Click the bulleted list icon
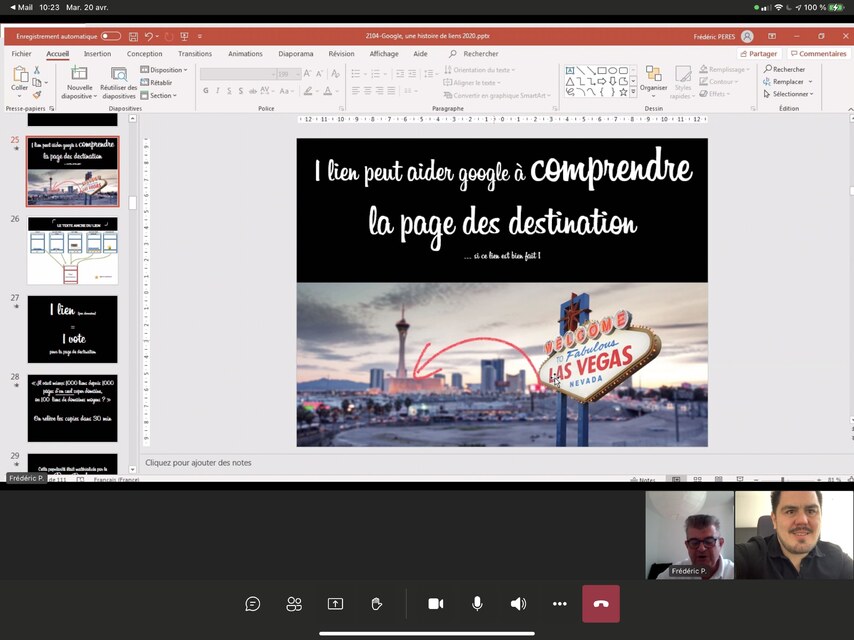854x640 pixels. (356, 74)
